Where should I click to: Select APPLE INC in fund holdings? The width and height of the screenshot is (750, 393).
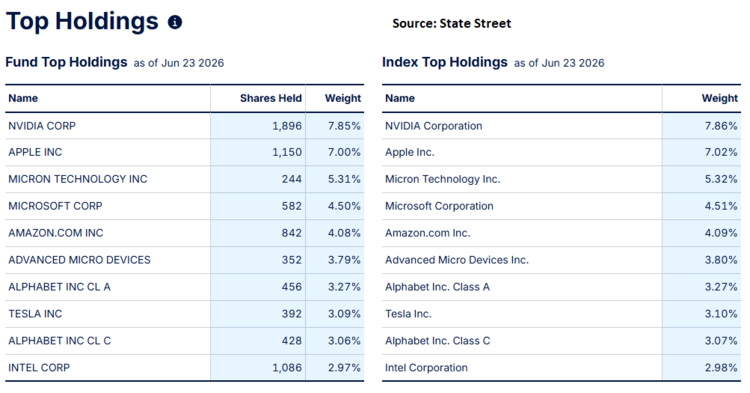pyautogui.click(x=35, y=152)
